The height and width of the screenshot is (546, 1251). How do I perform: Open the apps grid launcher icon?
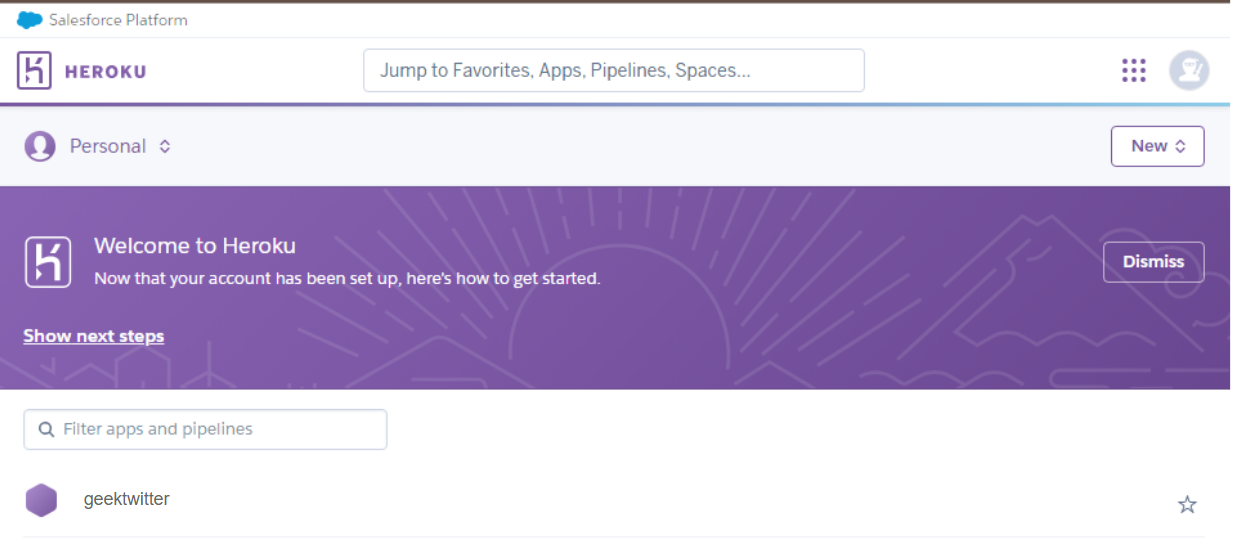(x=1133, y=71)
